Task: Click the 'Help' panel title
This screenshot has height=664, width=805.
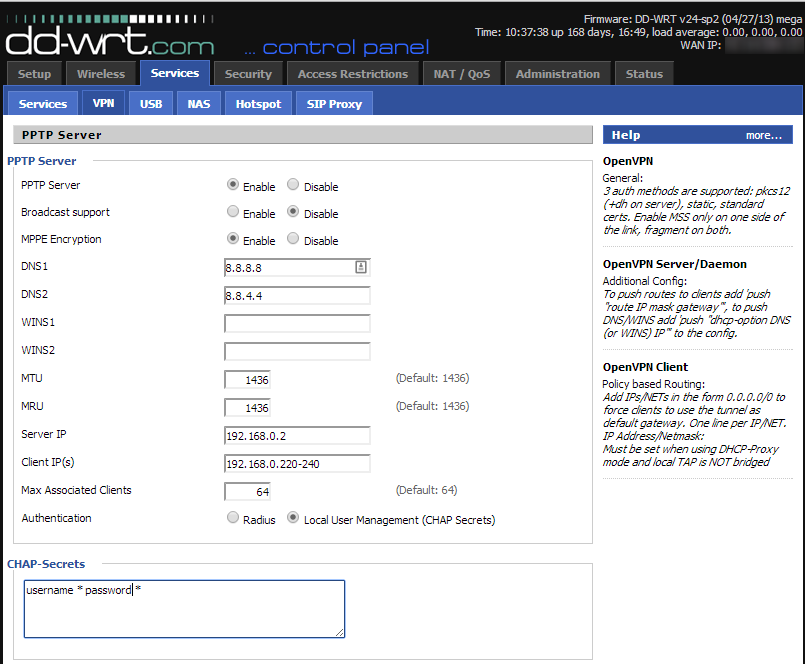Action: click(x=626, y=135)
